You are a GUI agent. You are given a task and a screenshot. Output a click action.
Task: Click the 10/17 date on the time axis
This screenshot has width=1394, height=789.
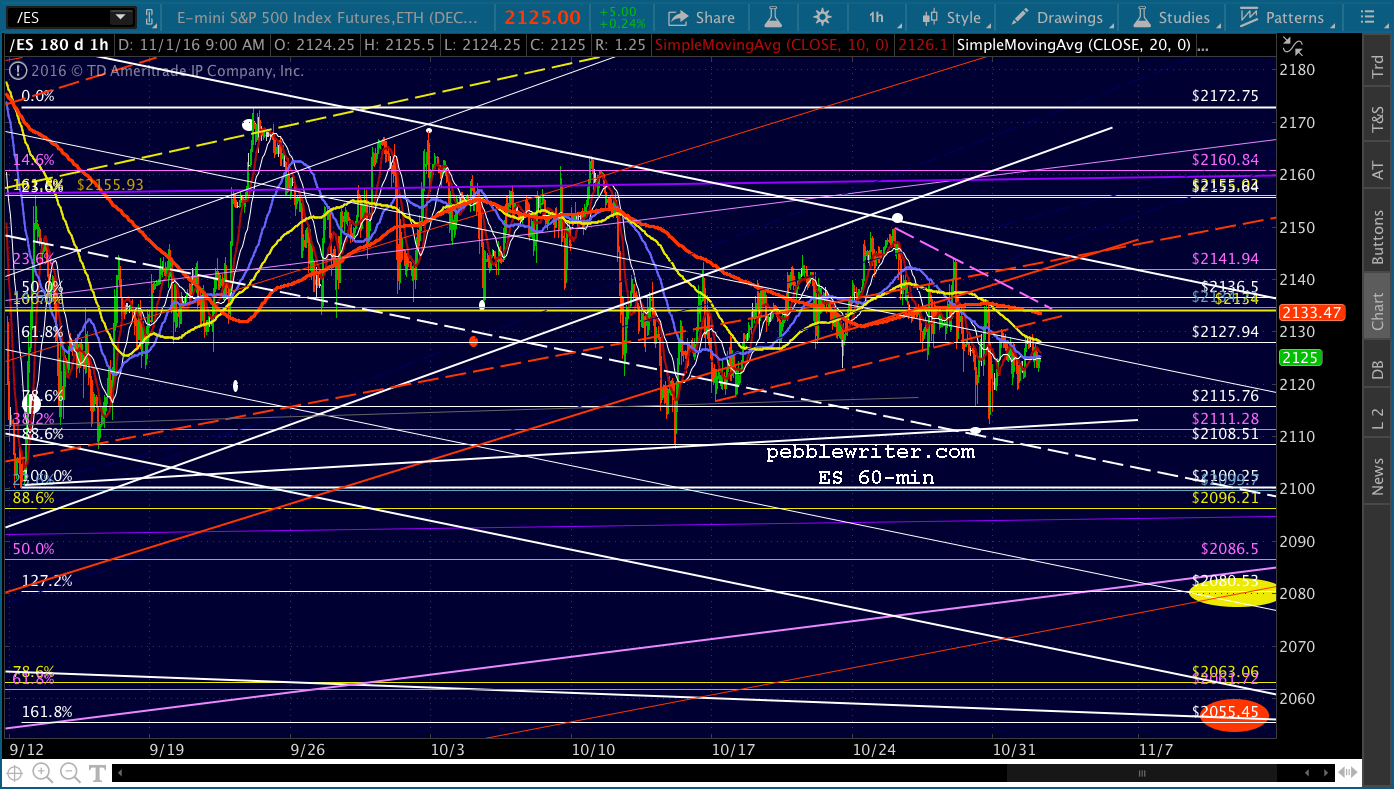(x=732, y=748)
